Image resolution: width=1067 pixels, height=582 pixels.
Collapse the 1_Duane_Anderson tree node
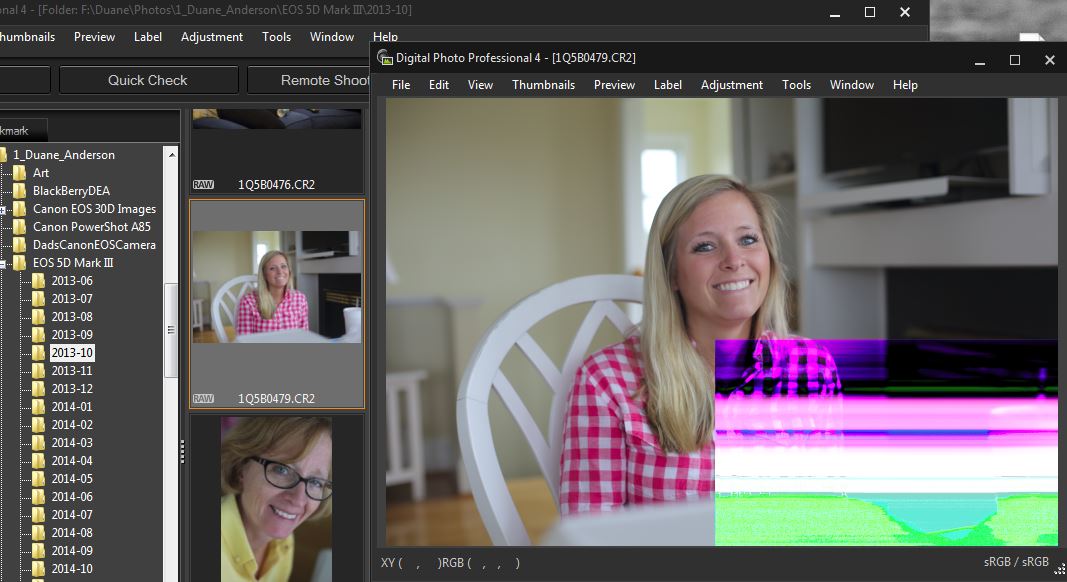[x=1, y=155]
